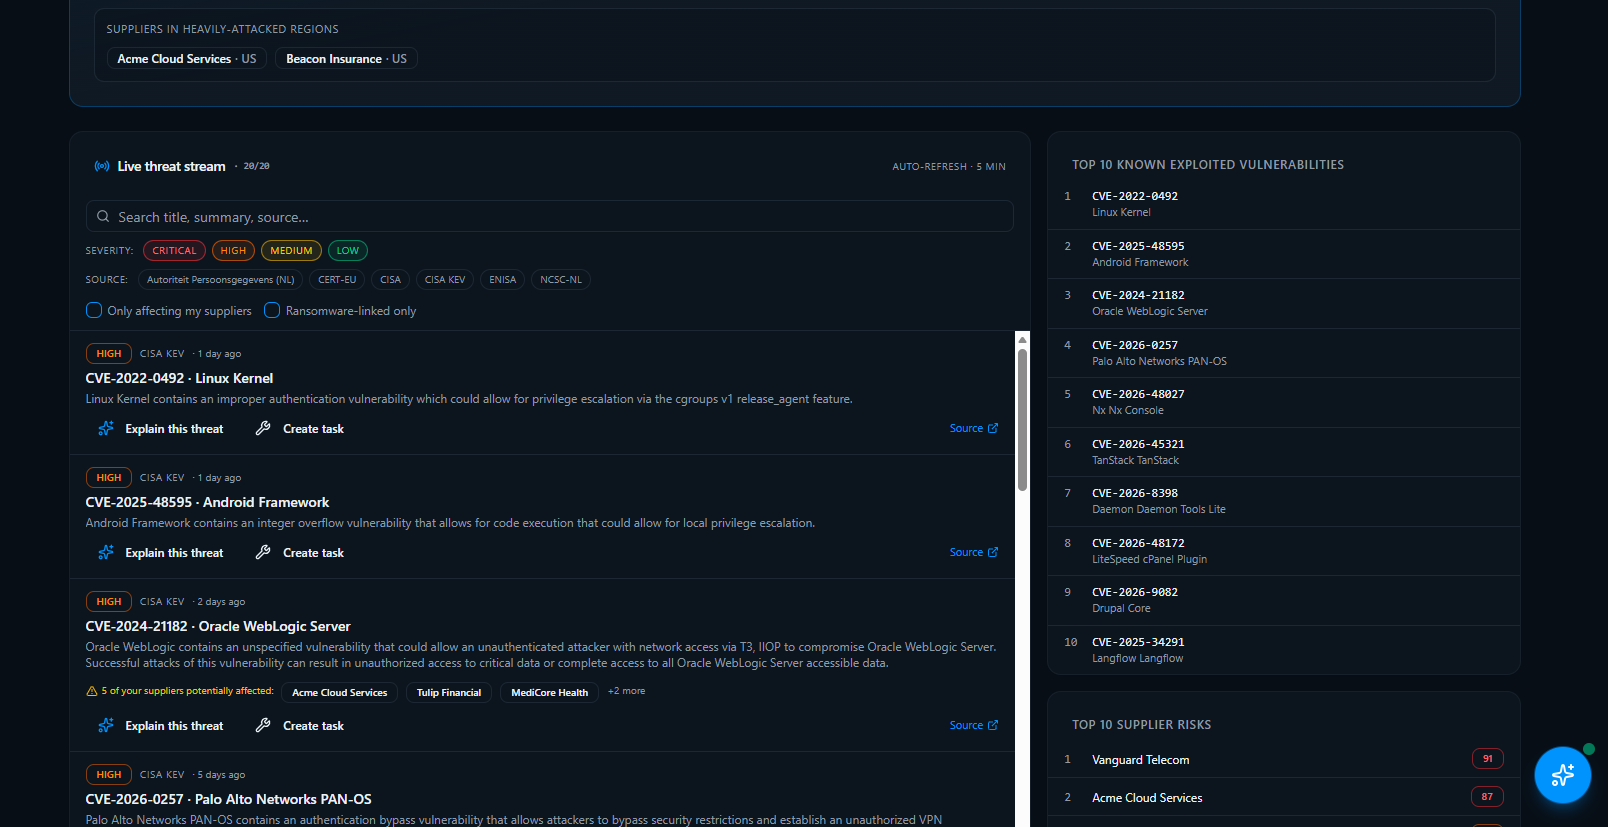Image resolution: width=1608 pixels, height=827 pixels.
Task: Open CVE-2022-0492 Linux Kernel in top 10 list
Action: point(1284,204)
